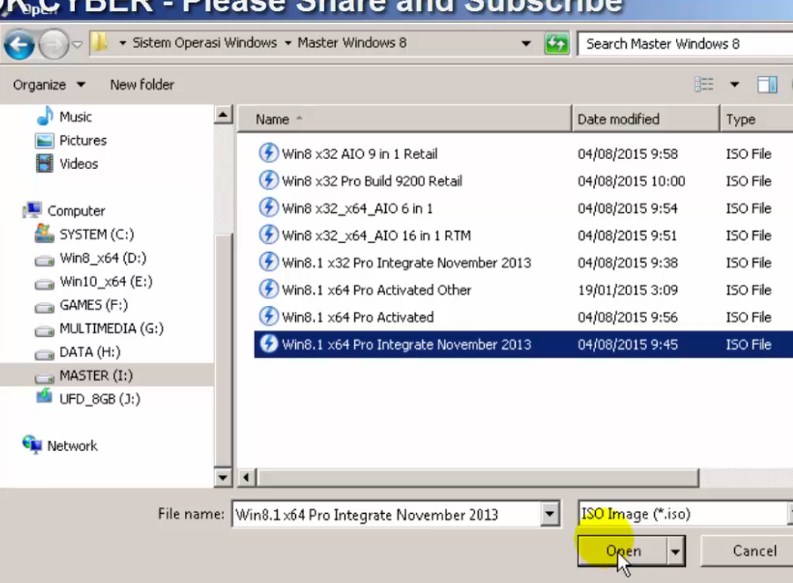Image resolution: width=793 pixels, height=583 pixels.
Task: Open the ISO Image (*.iso) file type combo
Action: click(685, 514)
